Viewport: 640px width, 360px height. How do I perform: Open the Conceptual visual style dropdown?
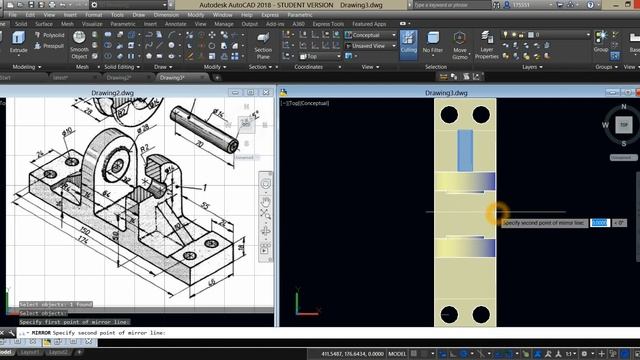click(x=370, y=35)
